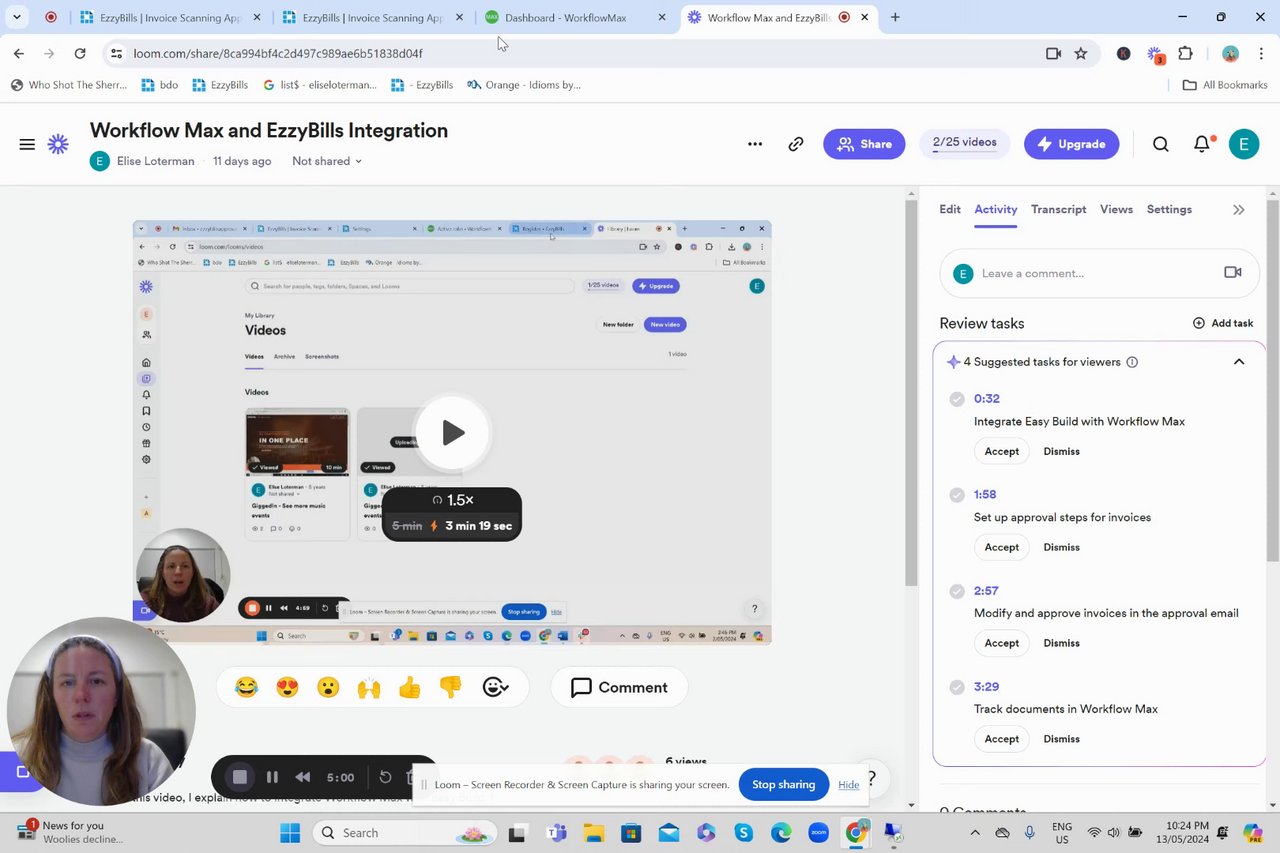
Task: Pause the Loom recording
Action: [x=272, y=777]
